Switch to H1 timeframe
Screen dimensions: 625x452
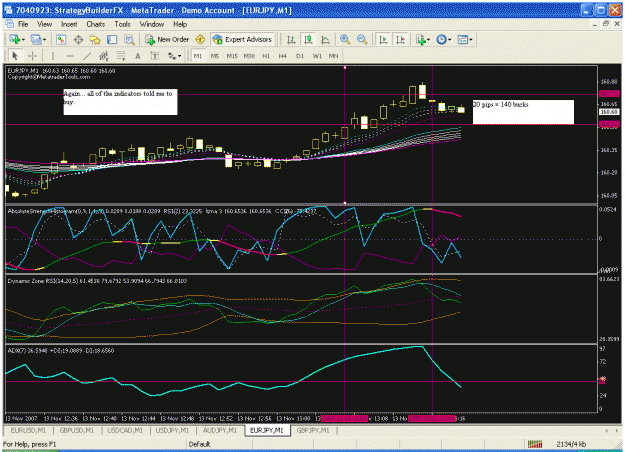(266, 56)
